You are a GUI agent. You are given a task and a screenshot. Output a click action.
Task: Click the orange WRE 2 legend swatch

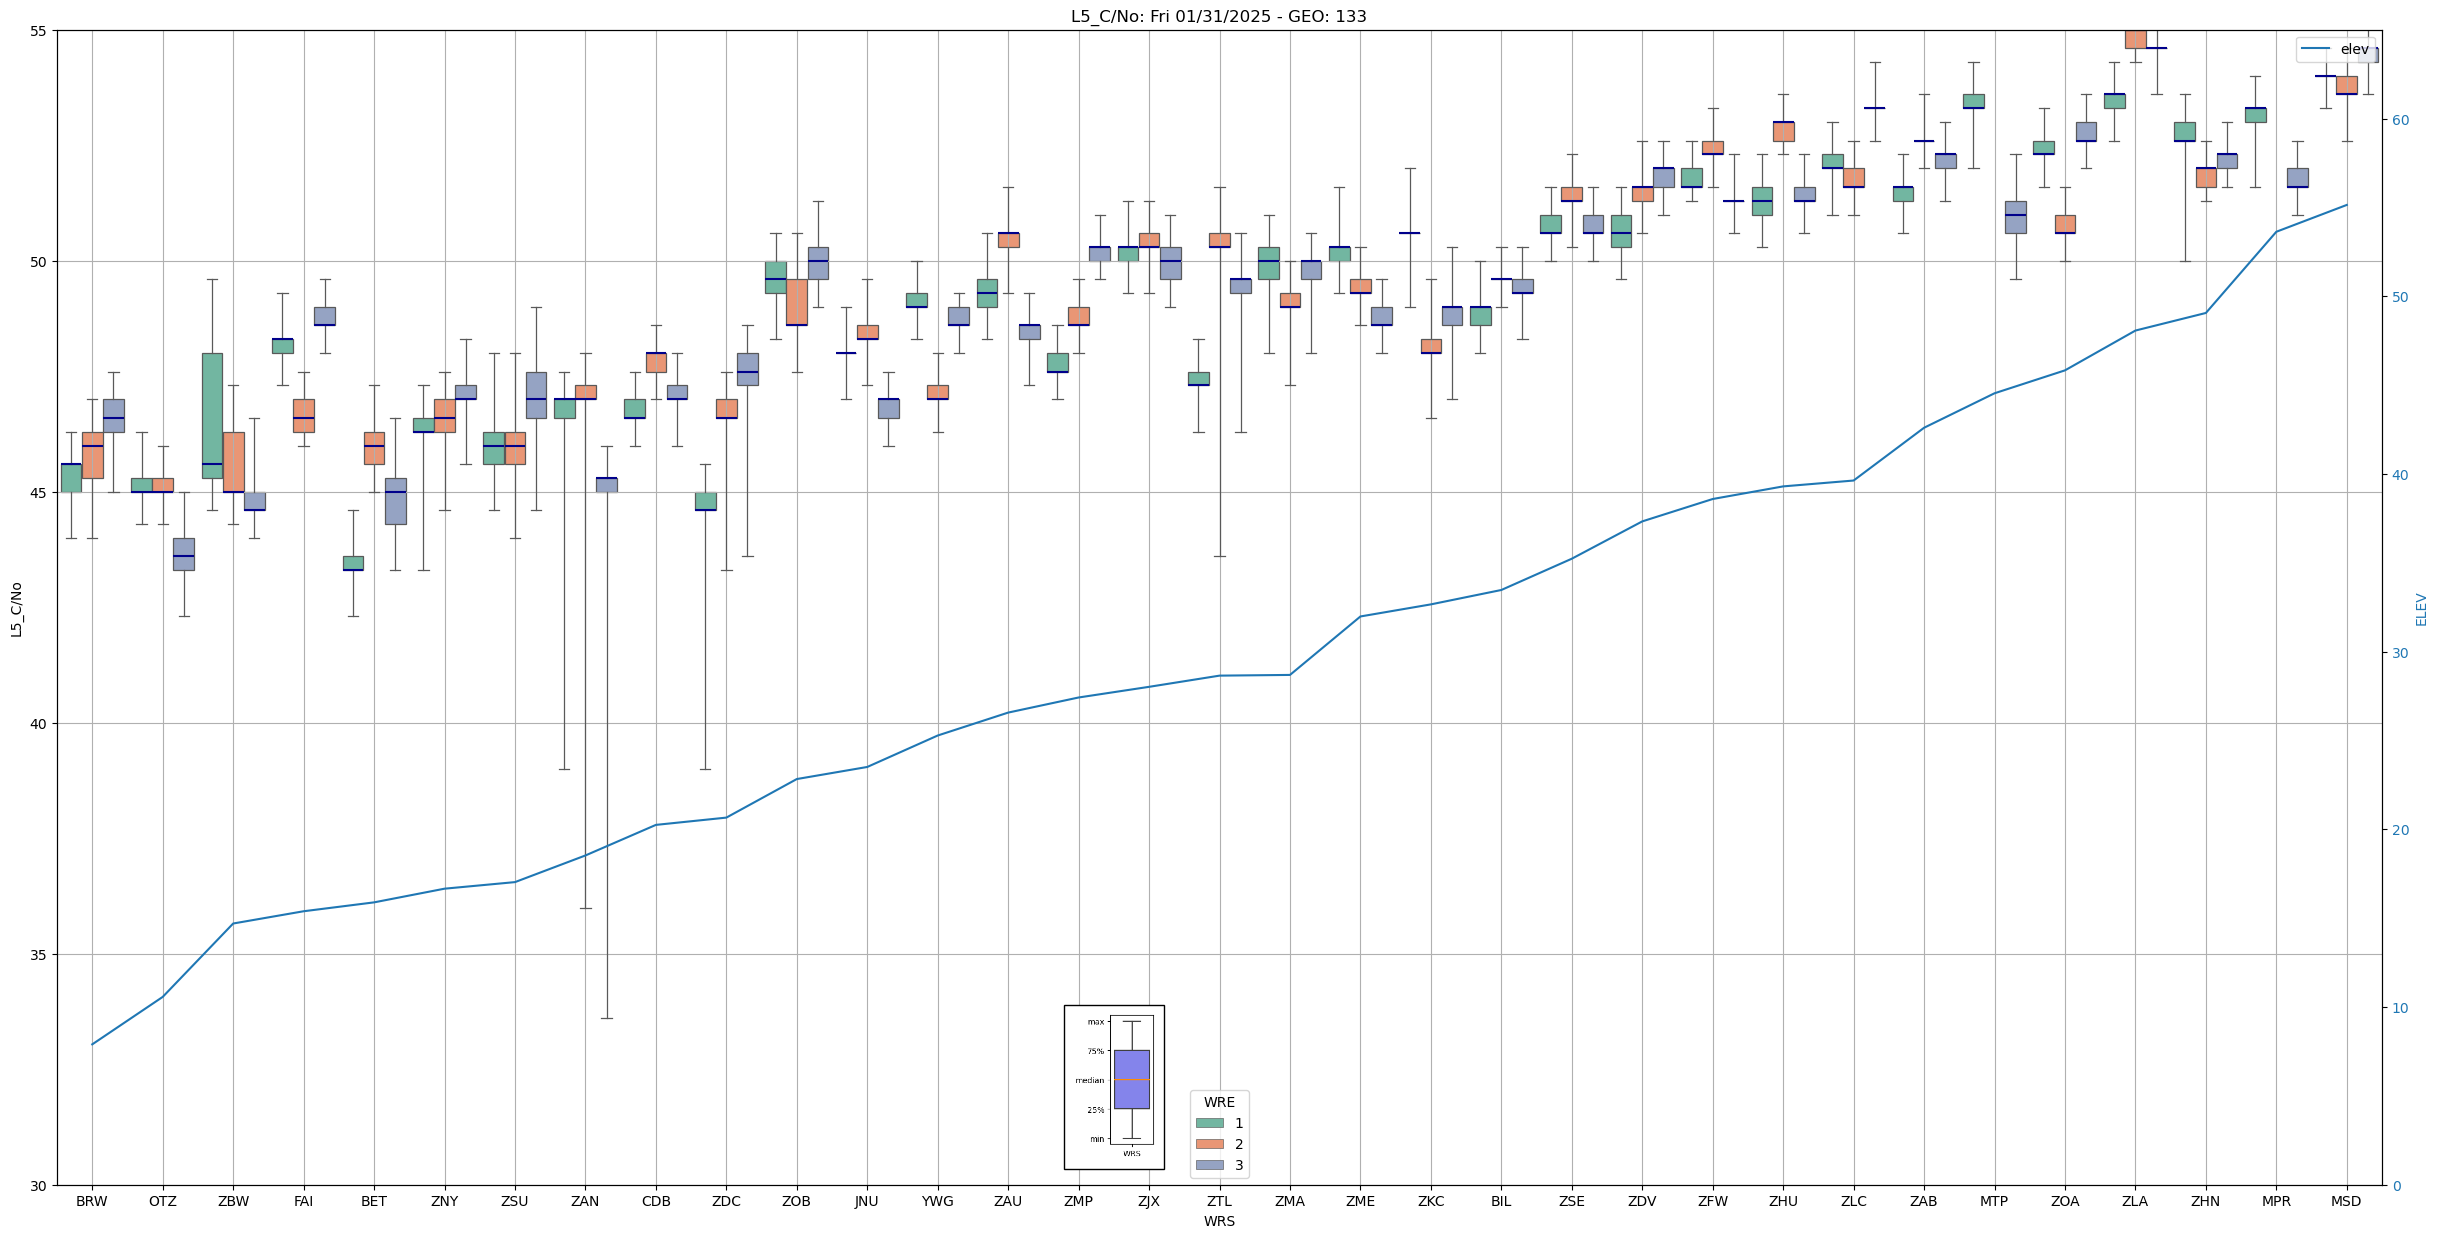pos(1209,1144)
